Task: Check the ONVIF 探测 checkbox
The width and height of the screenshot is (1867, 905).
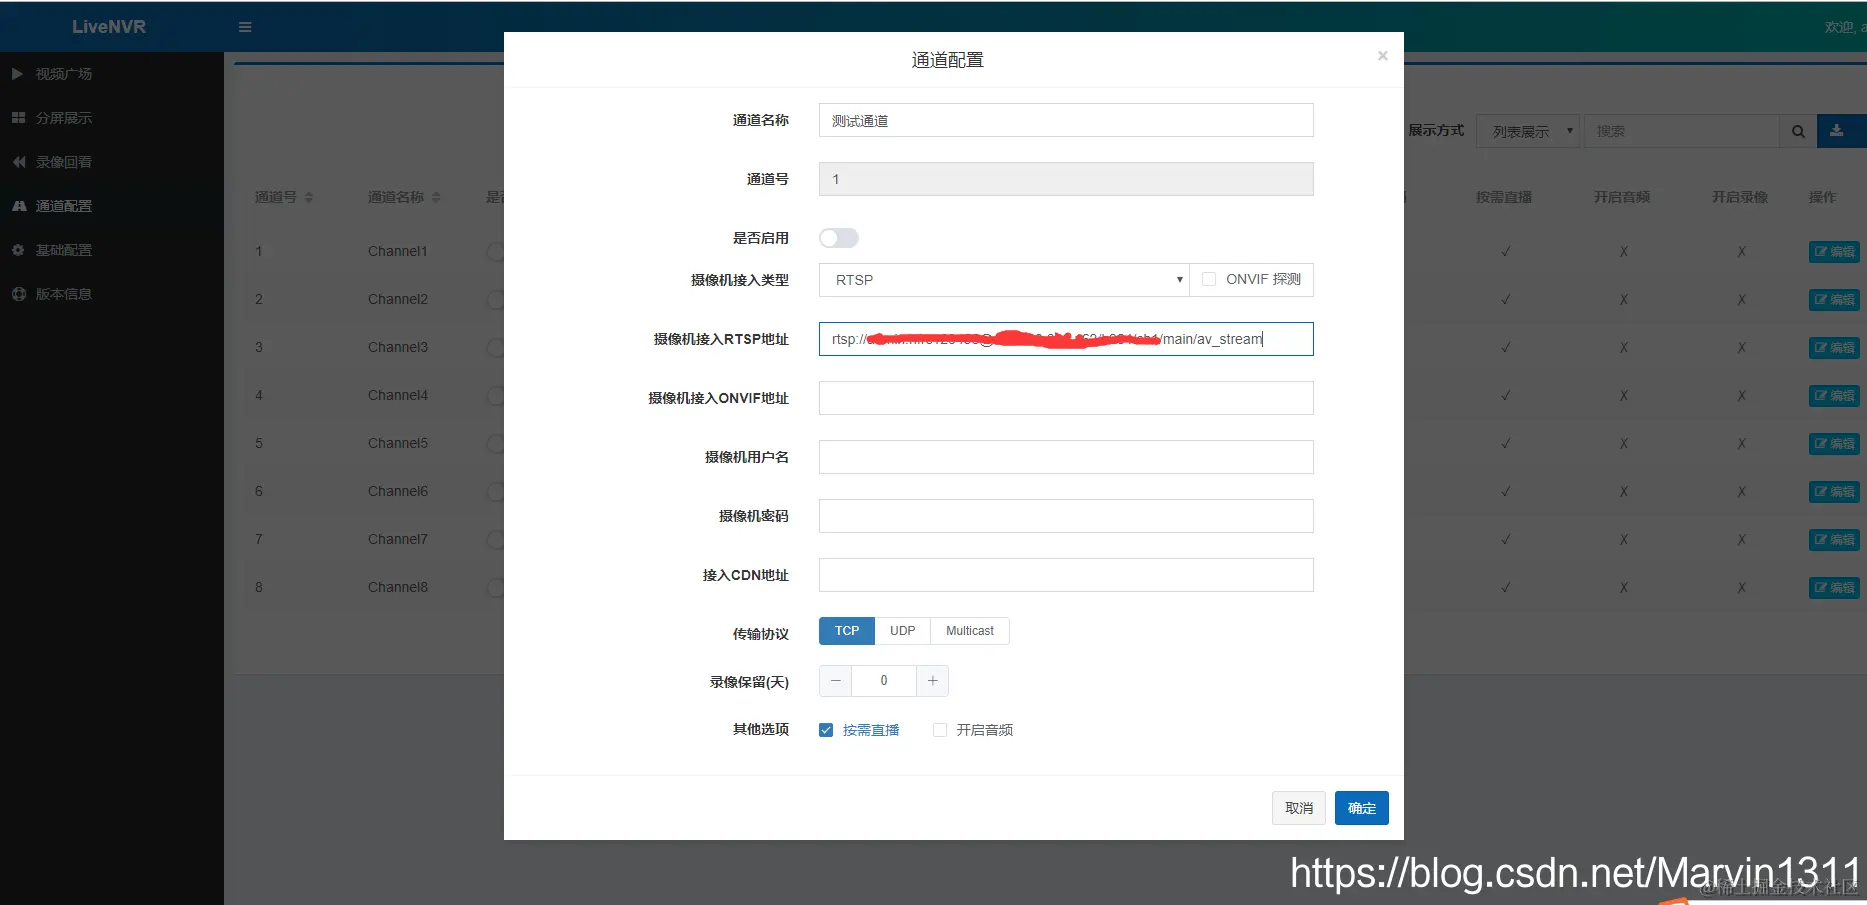Action: click(1208, 279)
